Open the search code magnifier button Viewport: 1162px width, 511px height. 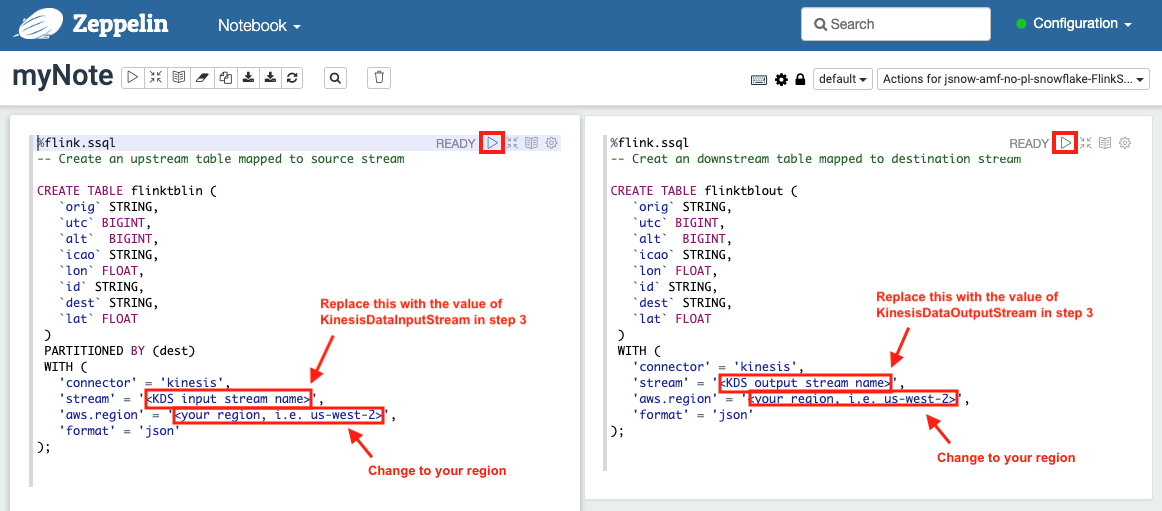(336, 78)
